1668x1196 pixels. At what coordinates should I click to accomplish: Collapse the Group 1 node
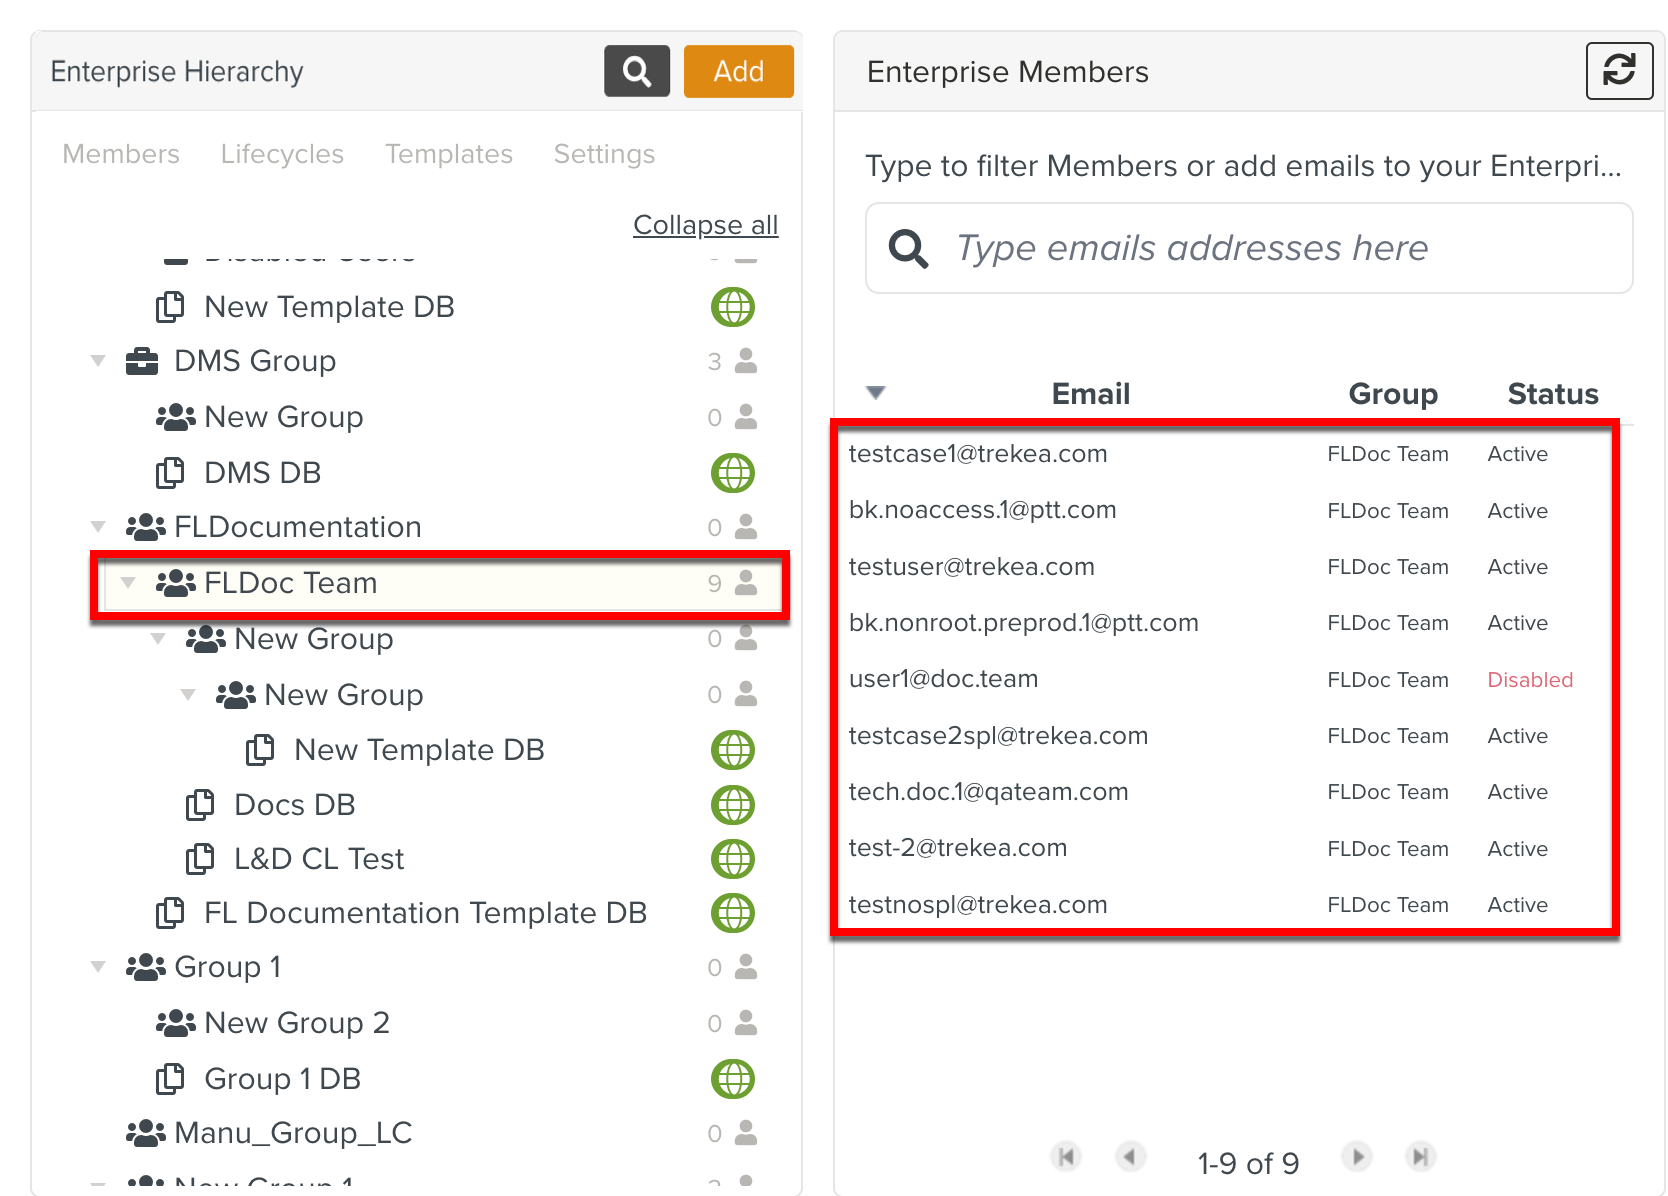pos(97,966)
